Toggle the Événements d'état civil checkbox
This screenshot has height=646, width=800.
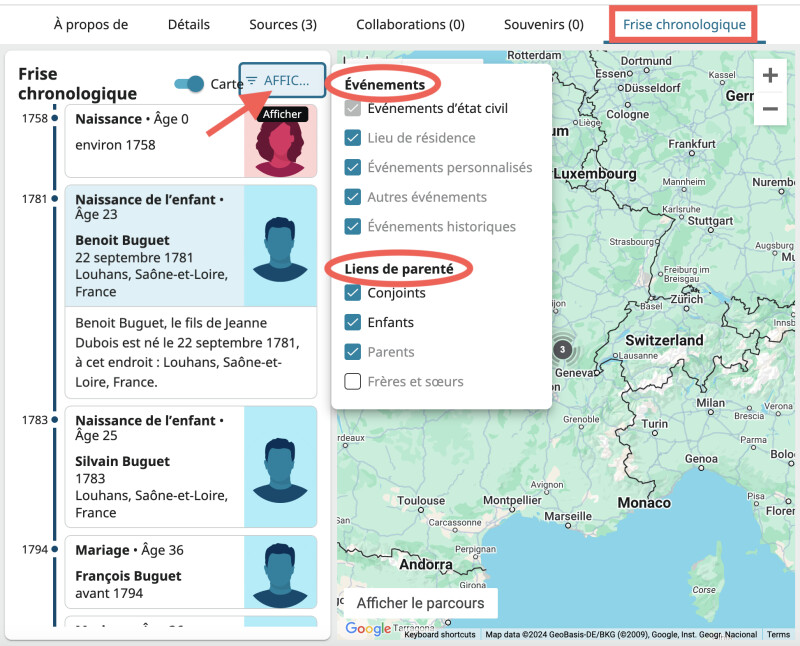(353, 108)
